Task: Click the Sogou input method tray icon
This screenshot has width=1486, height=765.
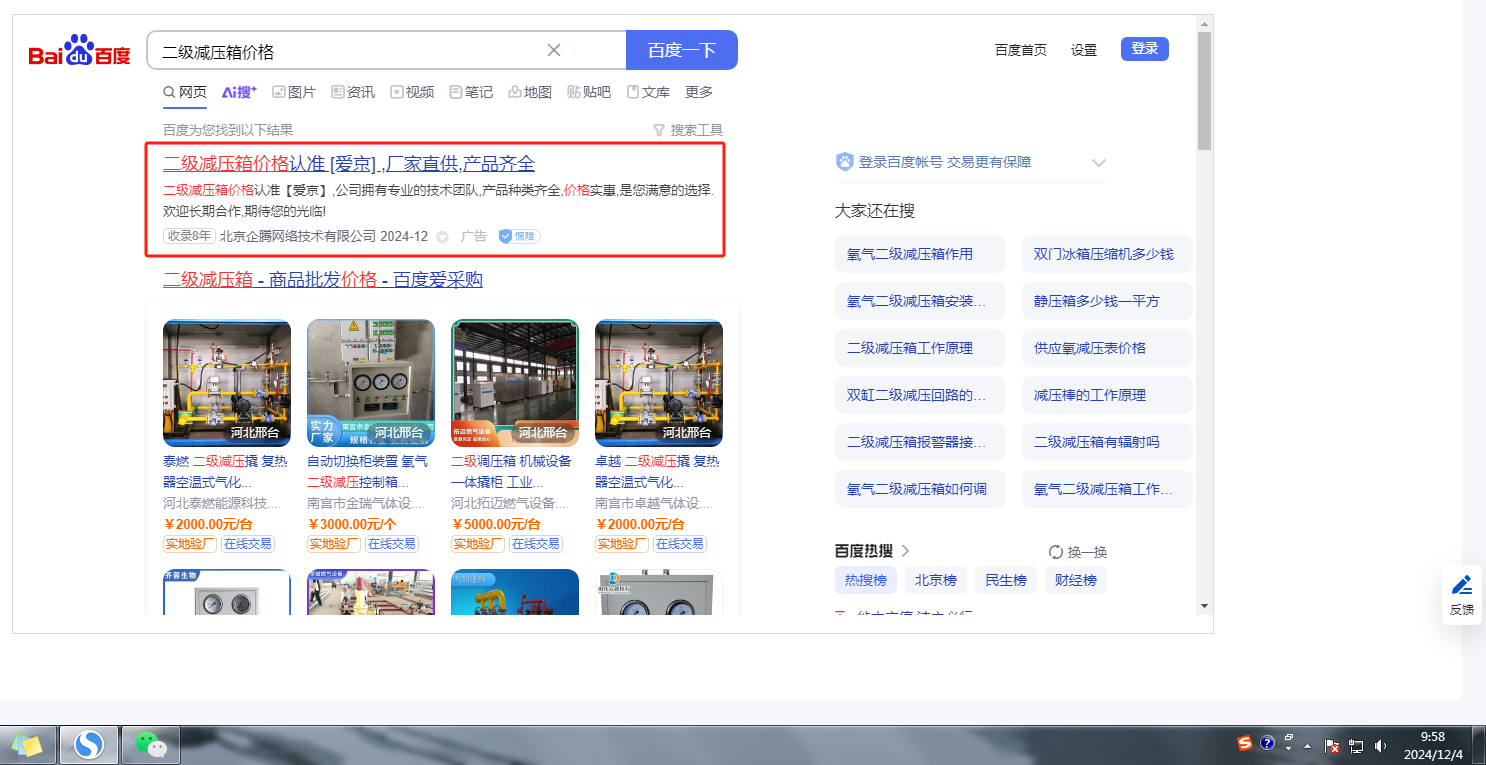Action: click(1245, 743)
